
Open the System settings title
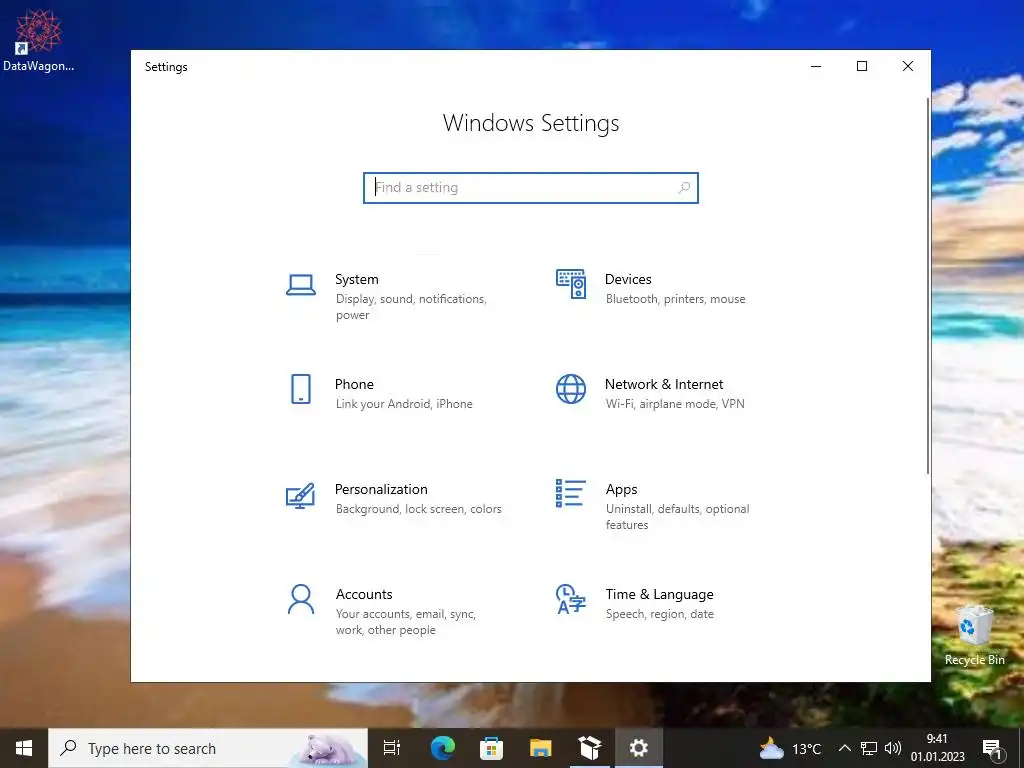(357, 280)
